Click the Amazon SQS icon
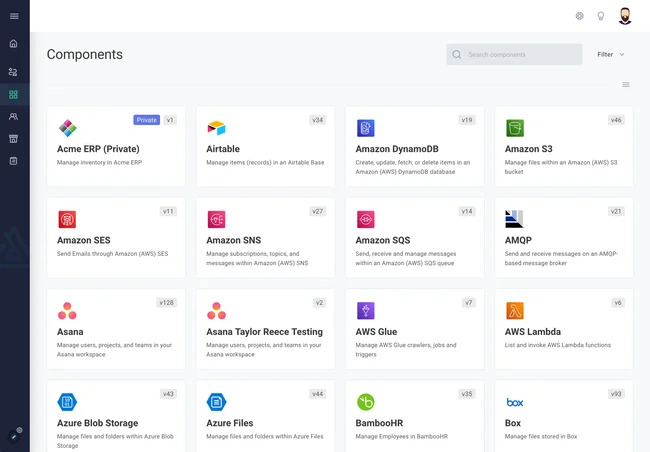 click(366, 219)
